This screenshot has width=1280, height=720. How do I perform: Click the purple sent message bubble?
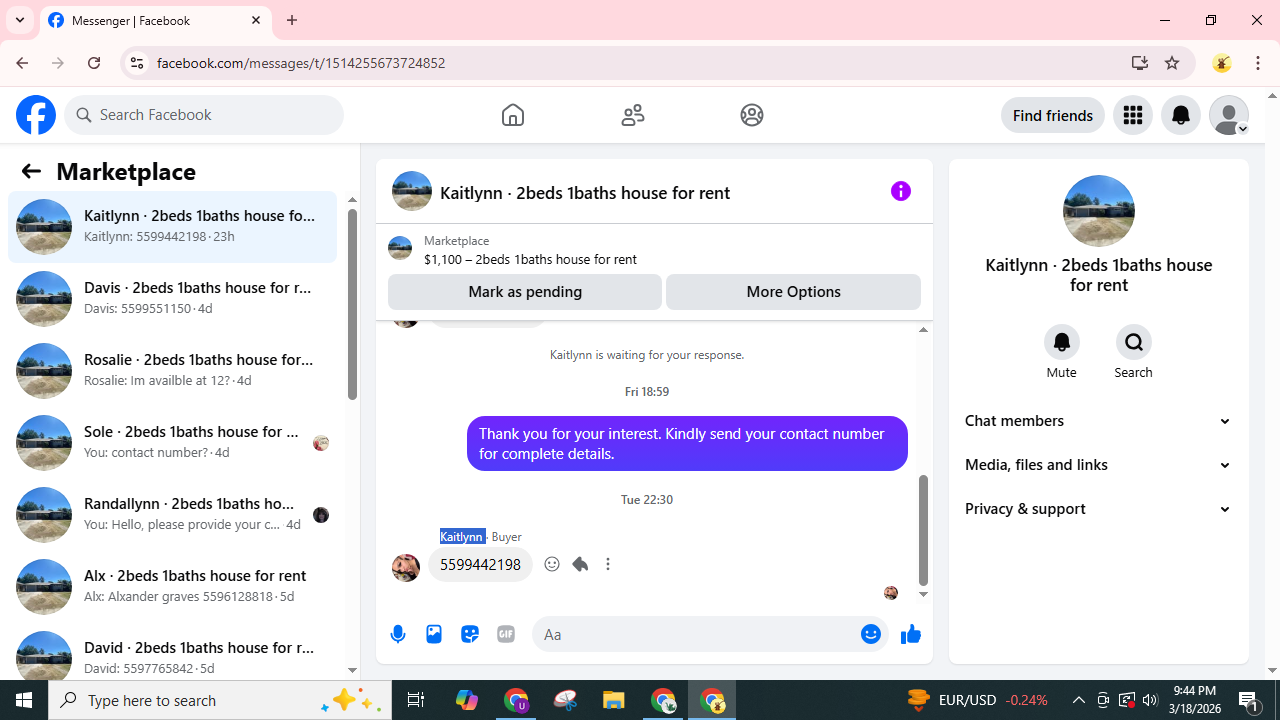pyautogui.click(x=687, y=443)
